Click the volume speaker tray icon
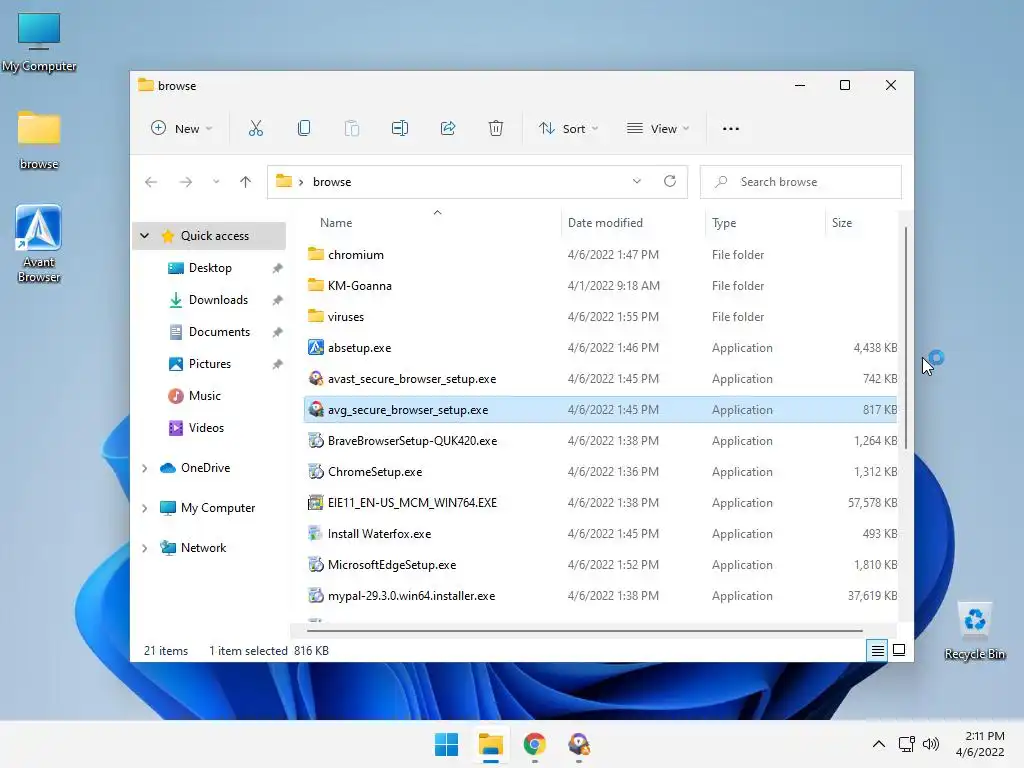Image resolution: width=1024 pixels, height=768 pixels. pyautogui.click(x=931, y=744)
